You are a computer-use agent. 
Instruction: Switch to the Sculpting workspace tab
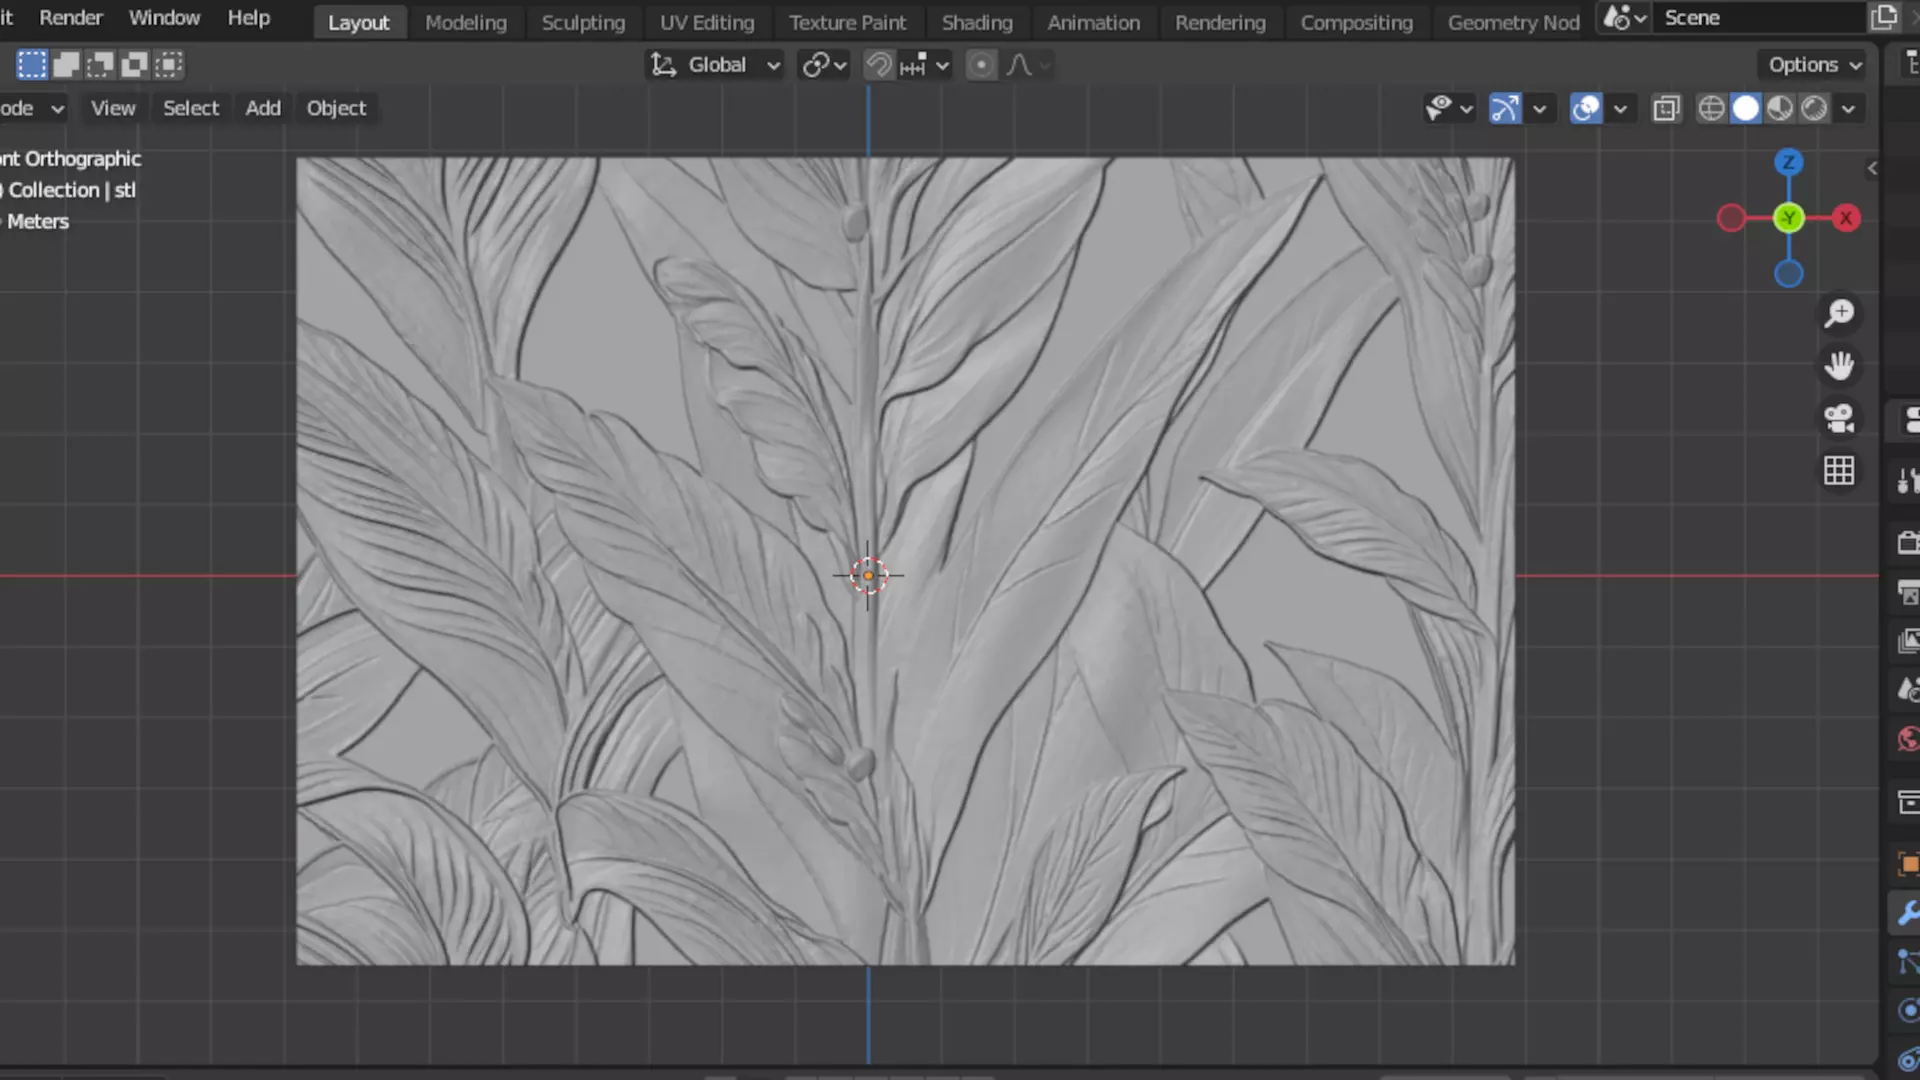click(583, 22)
